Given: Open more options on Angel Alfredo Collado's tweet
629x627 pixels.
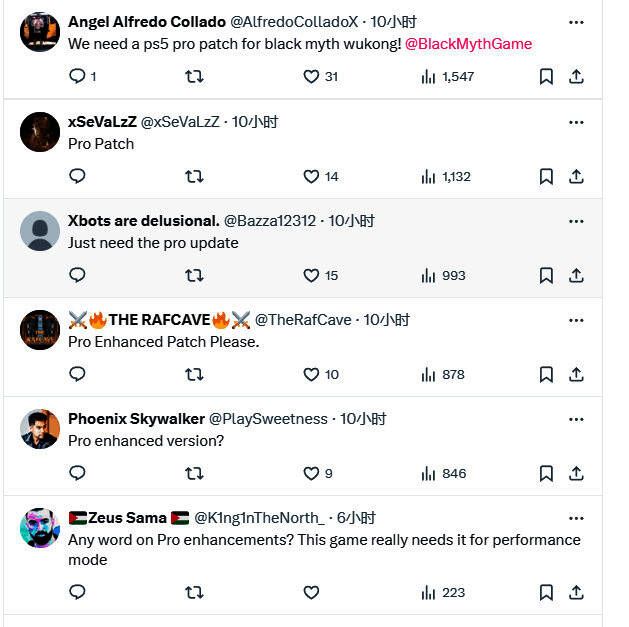Looking at the screenshot, I should [576, 22].
